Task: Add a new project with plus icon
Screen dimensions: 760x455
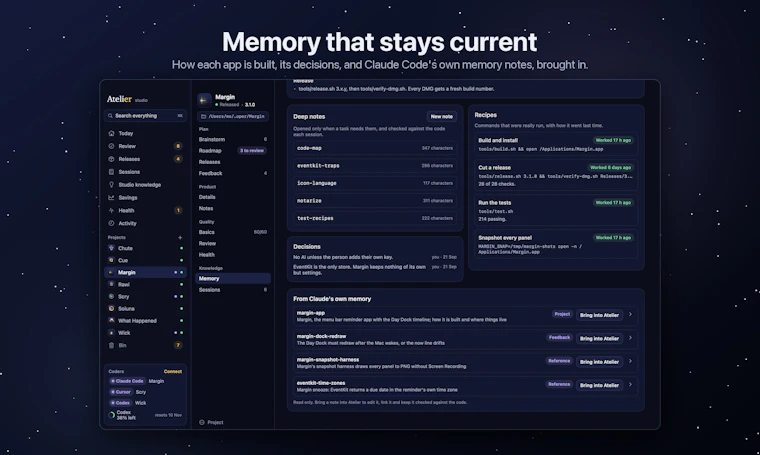Action: (x=180, y=237)
